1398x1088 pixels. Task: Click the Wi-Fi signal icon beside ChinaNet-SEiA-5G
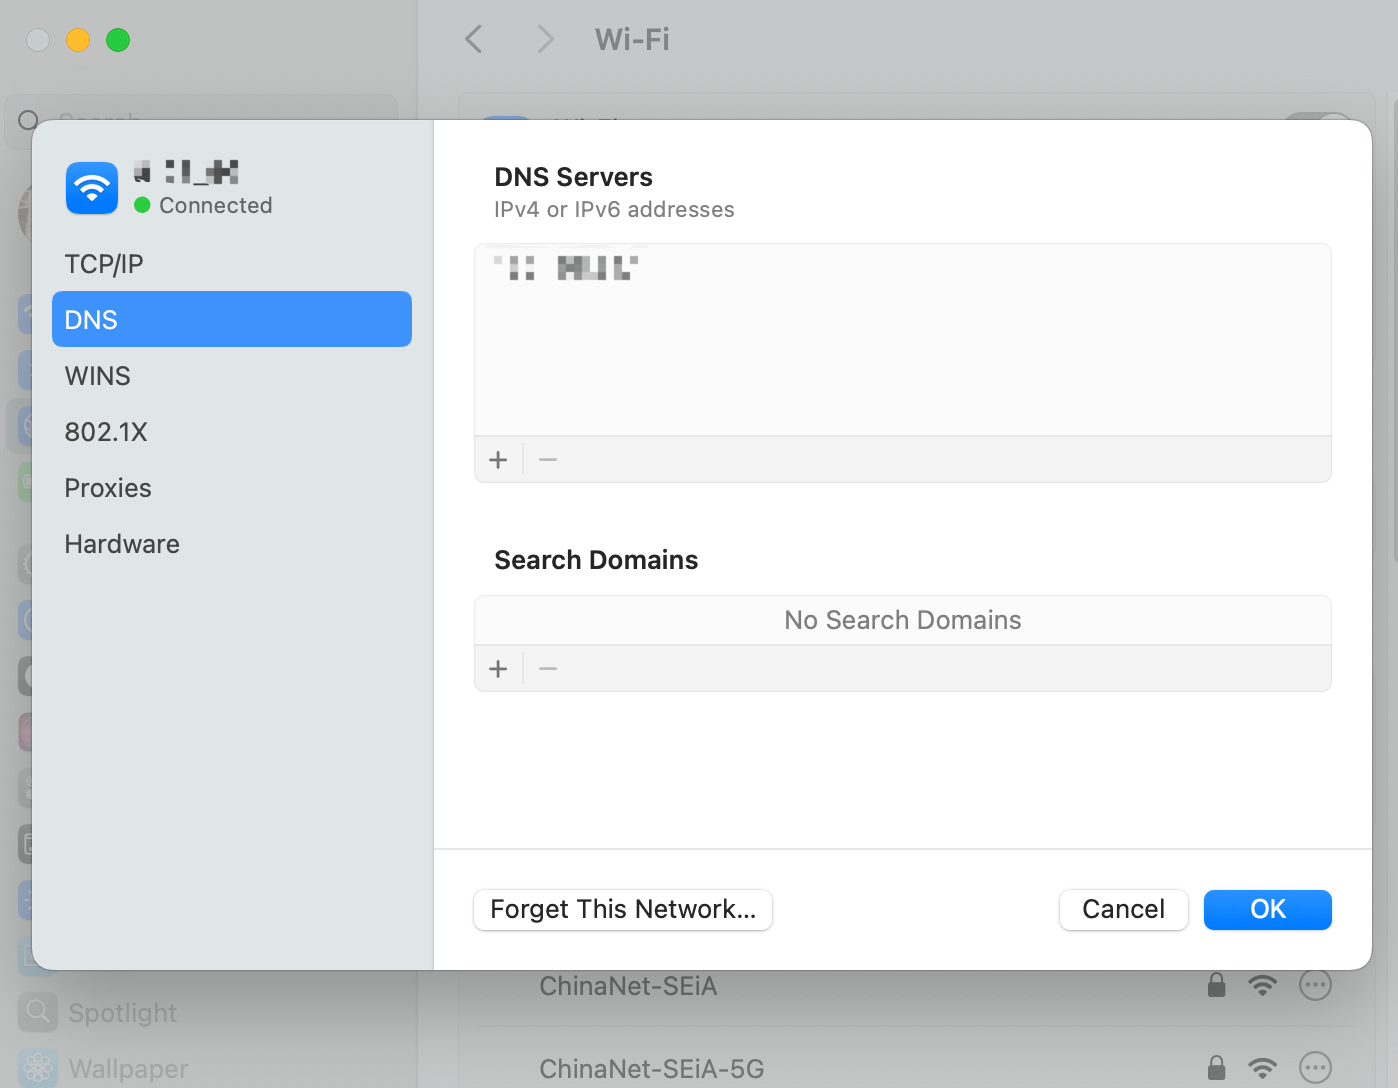point(1262,1068)
